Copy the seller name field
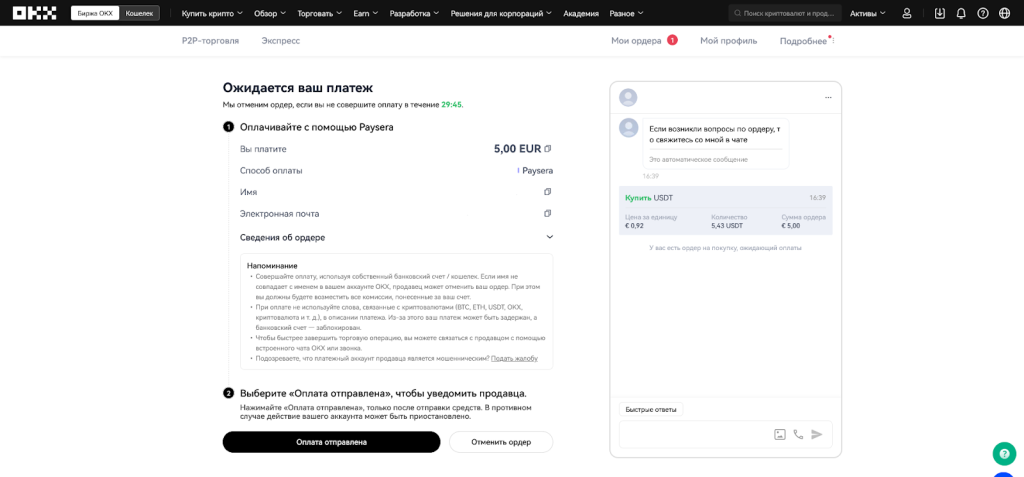The image size is (1024, 477). pos(548,192)
